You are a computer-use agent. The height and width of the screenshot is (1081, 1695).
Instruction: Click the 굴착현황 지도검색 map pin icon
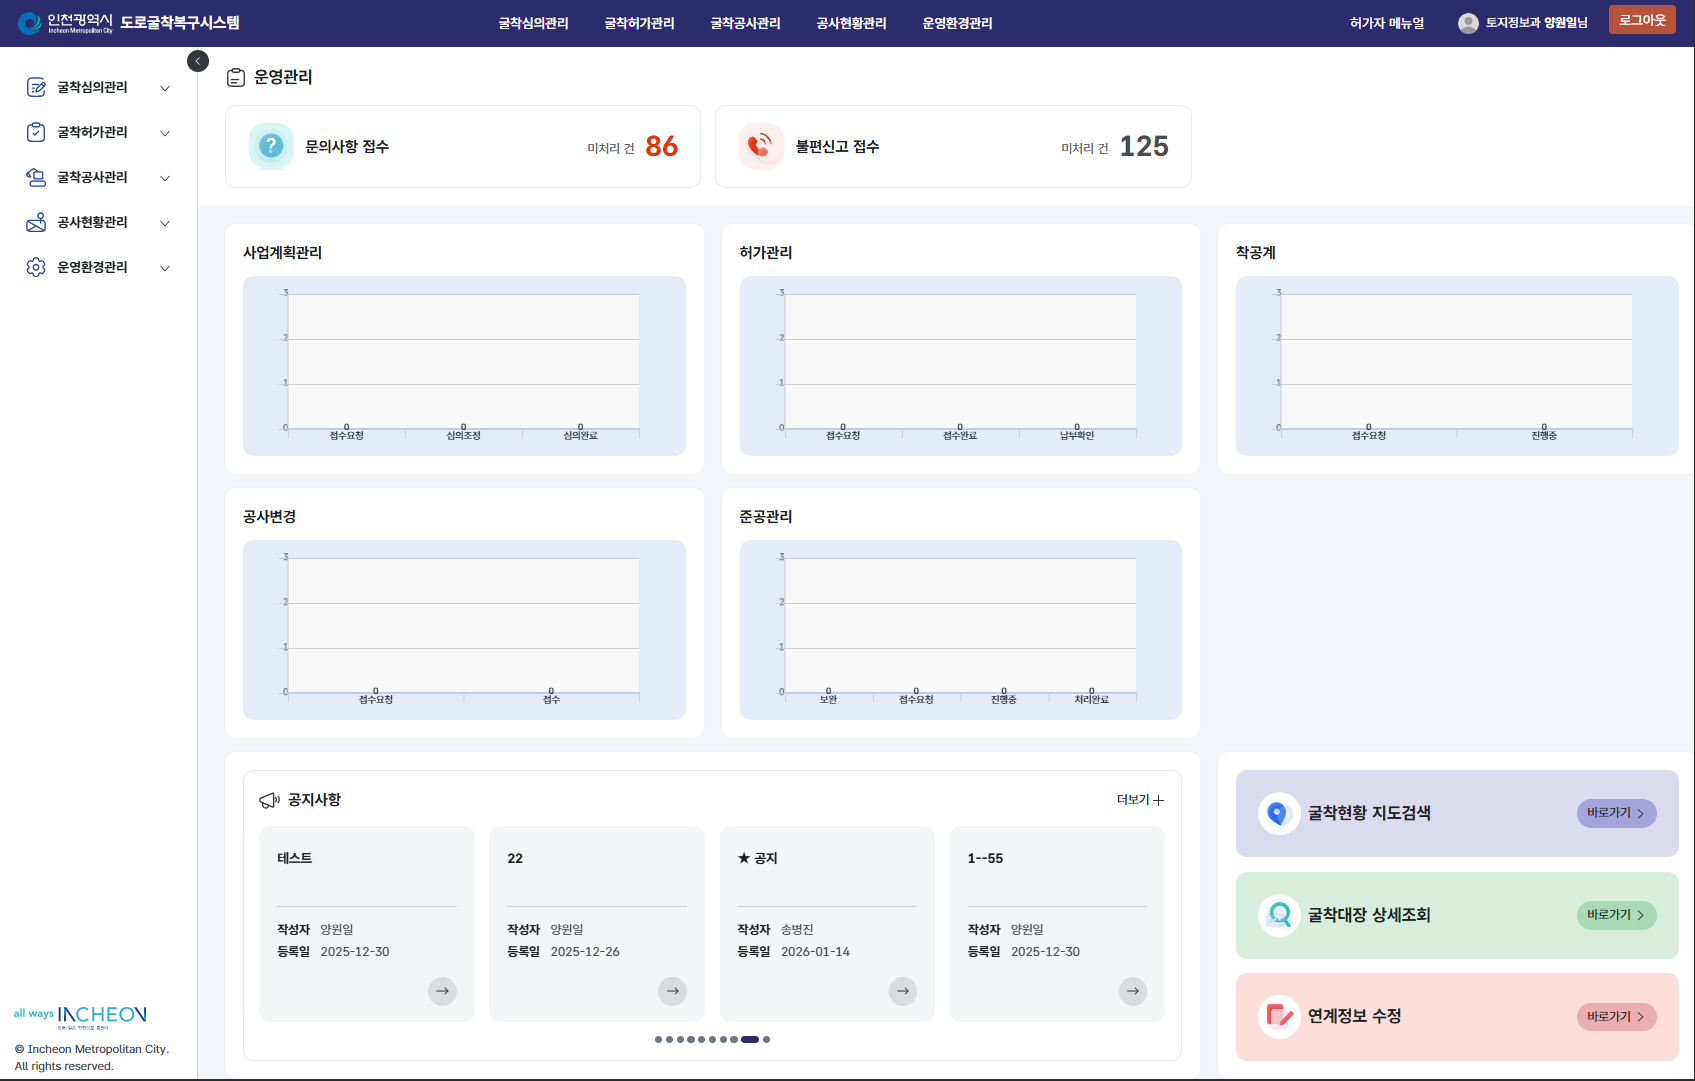click(1278, 814)
